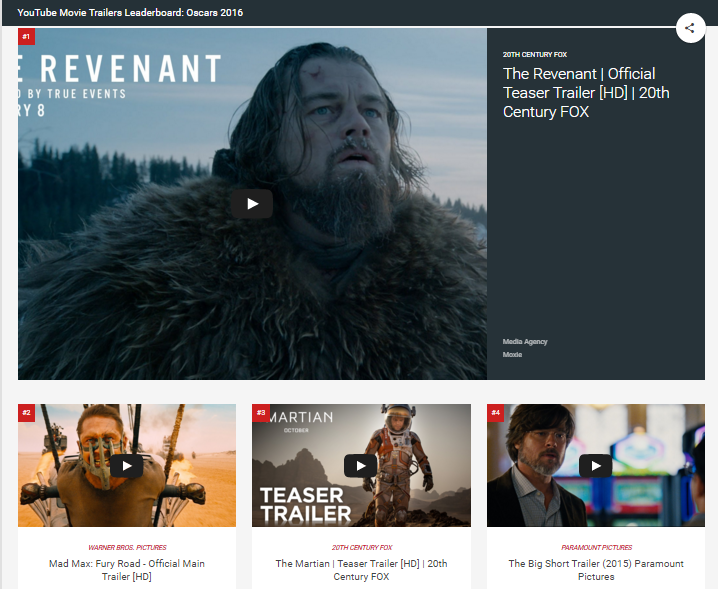Image resolution: width=718 pixels, height=589 pixels.
Task: Play The Martian teaser trailer video
Action: (360, 465)
